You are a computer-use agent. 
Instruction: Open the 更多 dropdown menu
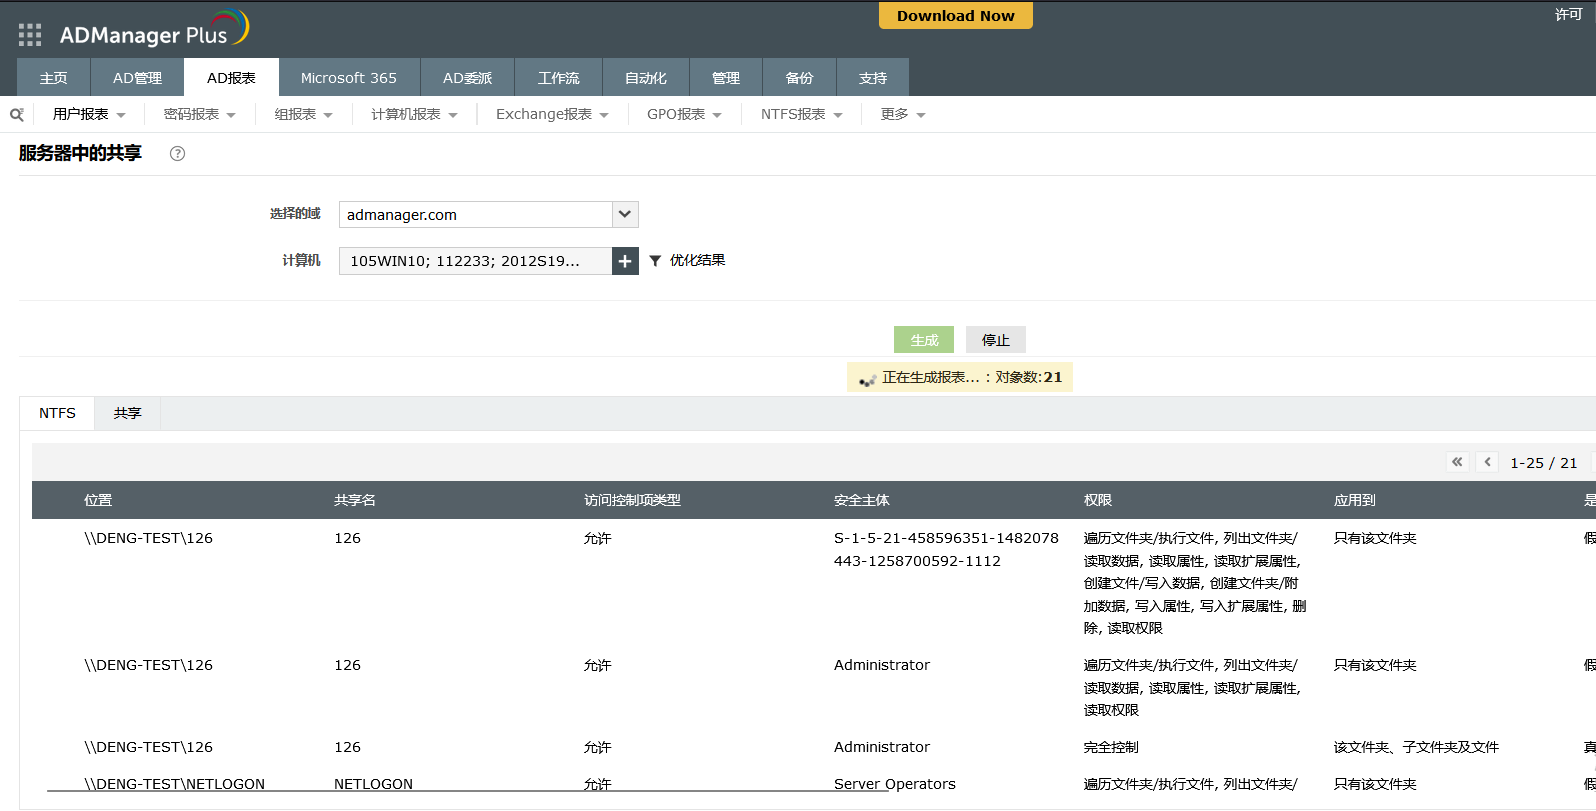click(902, 115)
